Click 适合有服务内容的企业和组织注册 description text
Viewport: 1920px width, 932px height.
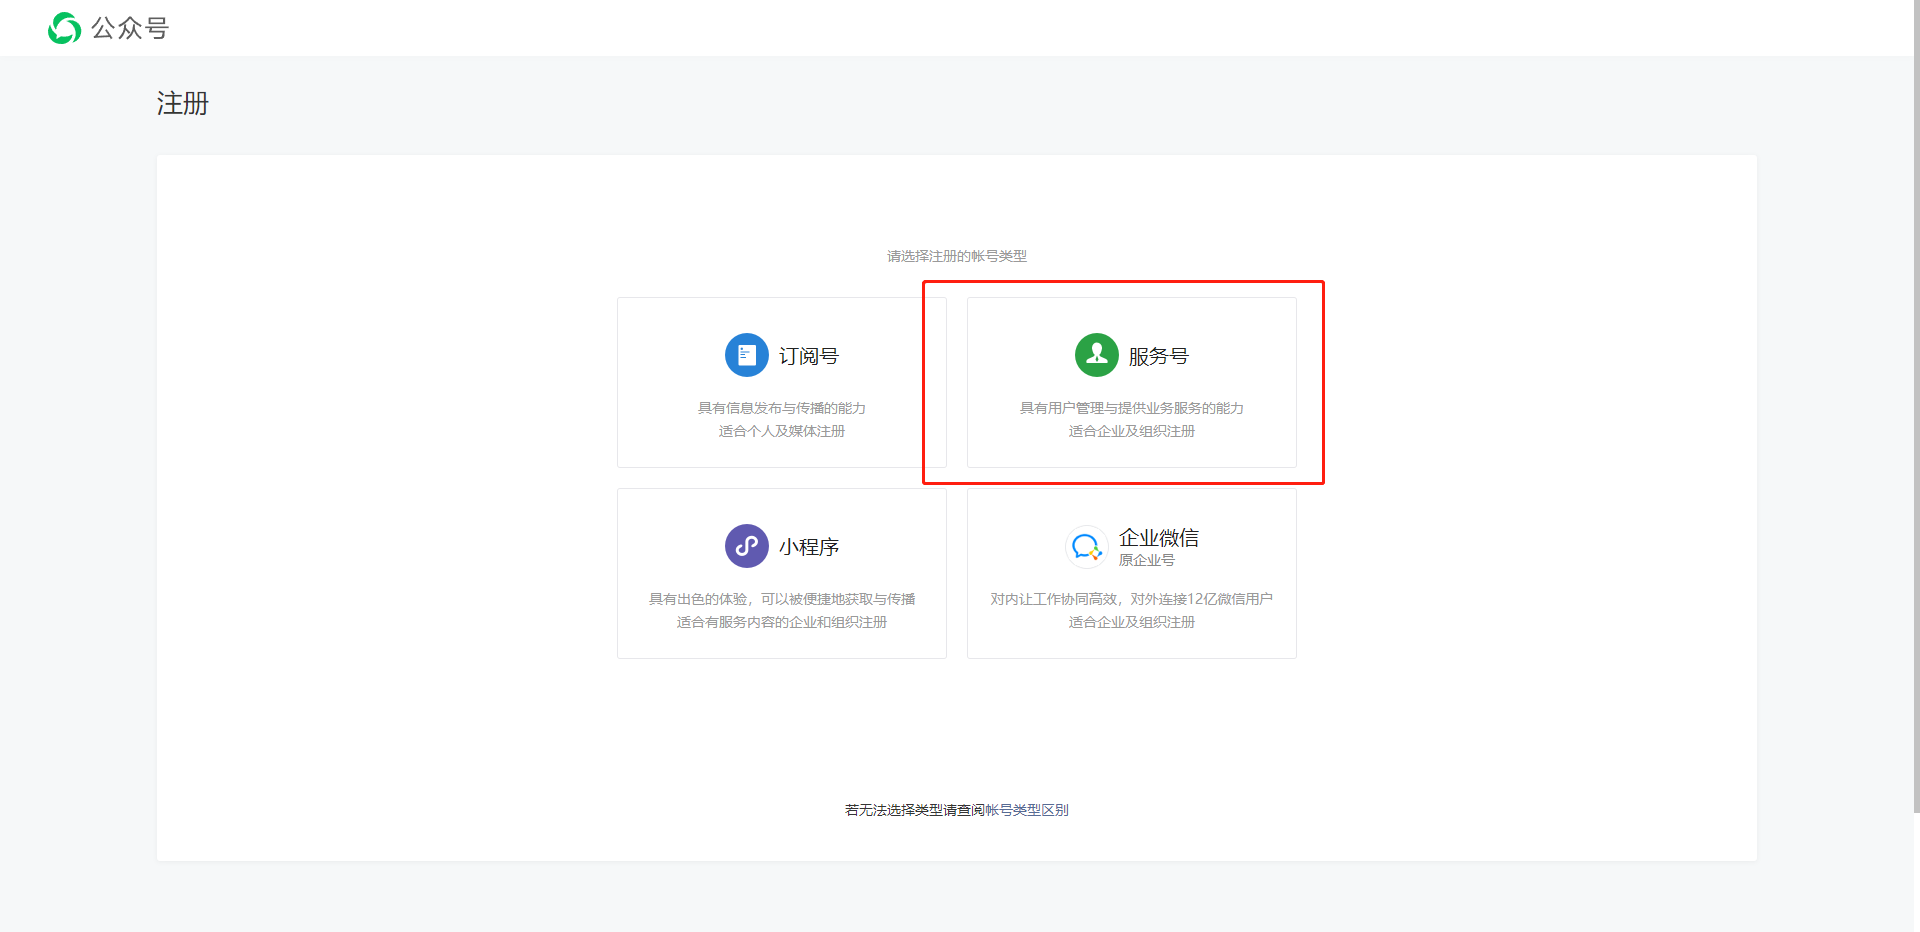point(782,622)
